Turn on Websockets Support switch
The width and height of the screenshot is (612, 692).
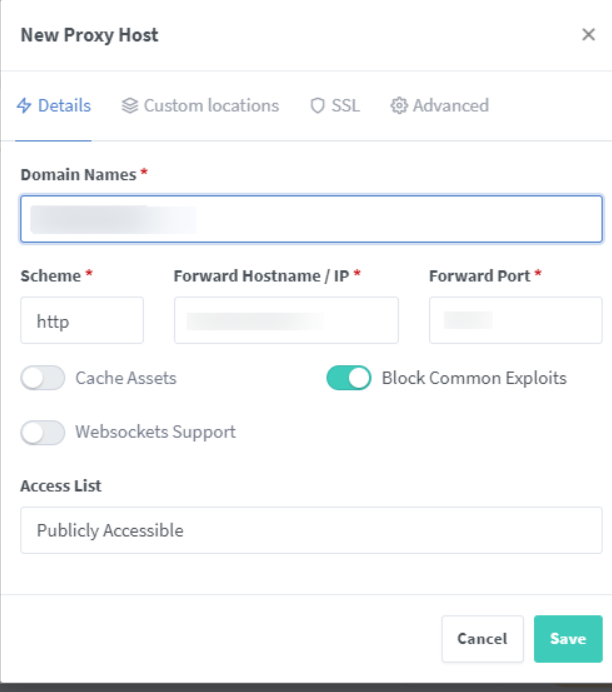tap(43, 432)
